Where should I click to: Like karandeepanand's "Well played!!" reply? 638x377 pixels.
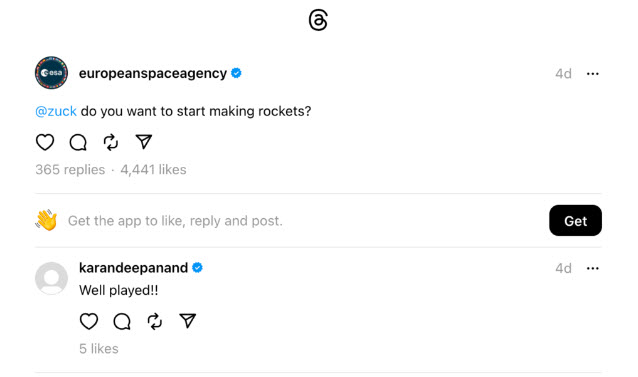pos(89,321)
